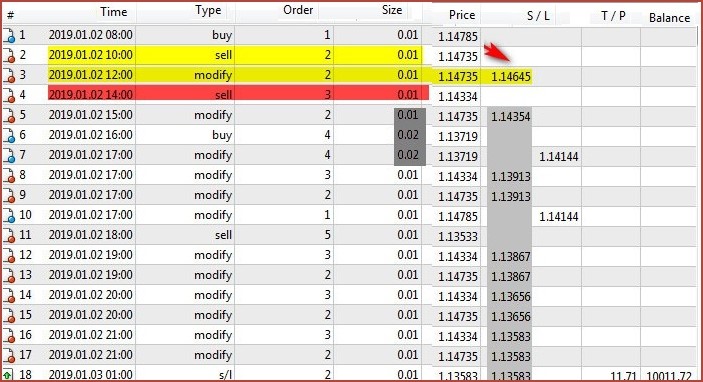Select time 2019.01.02 12:00 cell
This screenshot has width=703, height=382.
pyautogui.click(x=91, y=75)
